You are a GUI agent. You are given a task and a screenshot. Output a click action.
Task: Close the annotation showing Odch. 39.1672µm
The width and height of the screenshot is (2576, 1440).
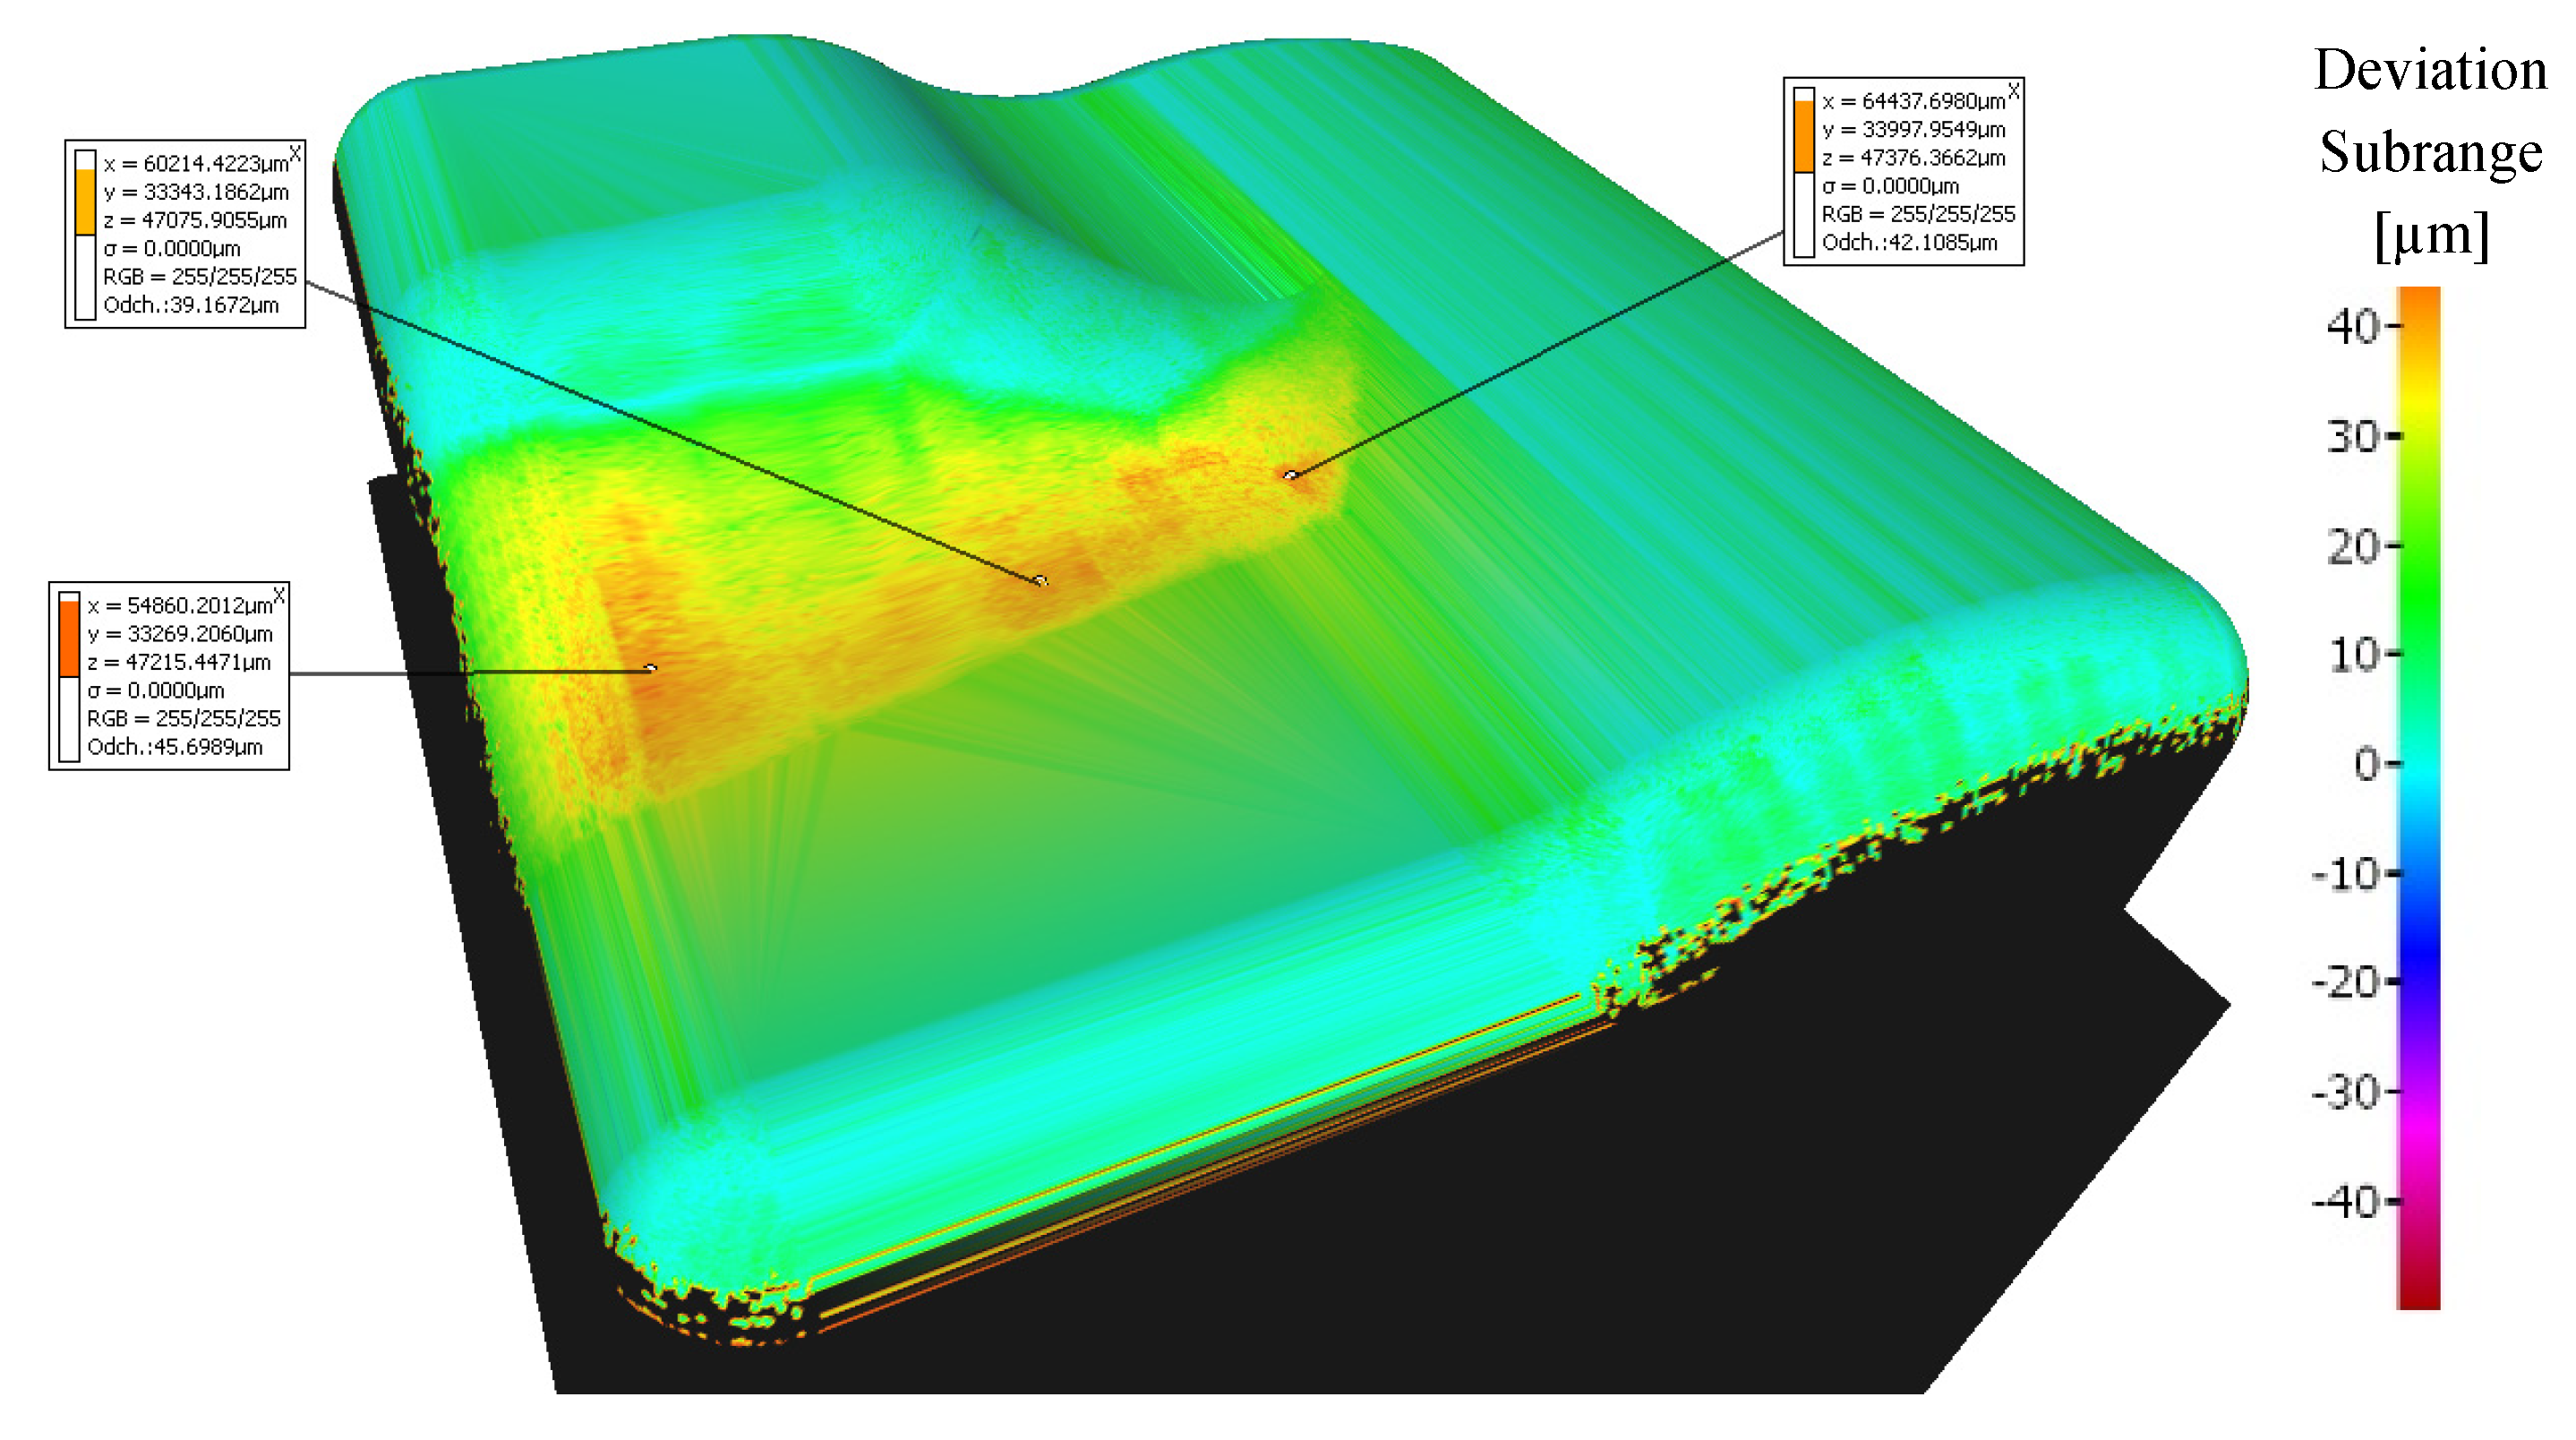click(x=295, y=153)
